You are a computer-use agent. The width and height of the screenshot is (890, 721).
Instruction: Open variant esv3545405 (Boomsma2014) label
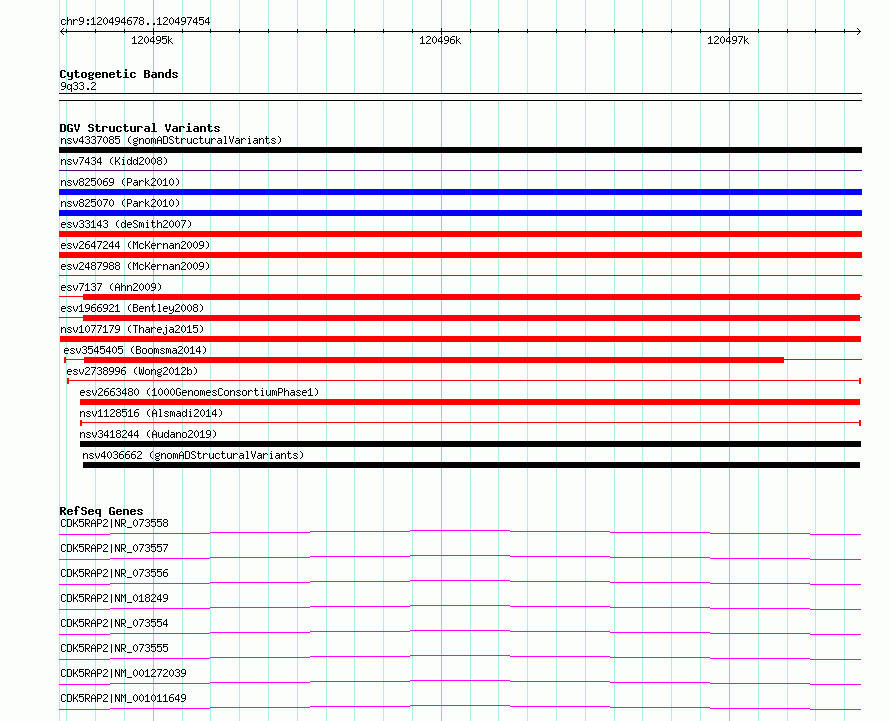click(x=135, y=350)
